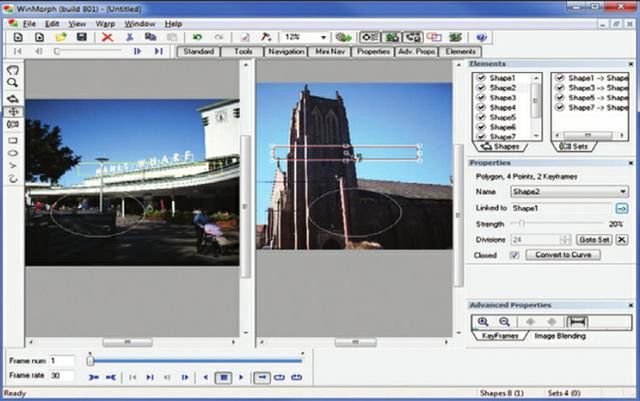
Task: Click the Goto Set button
Action: (593, 240)
